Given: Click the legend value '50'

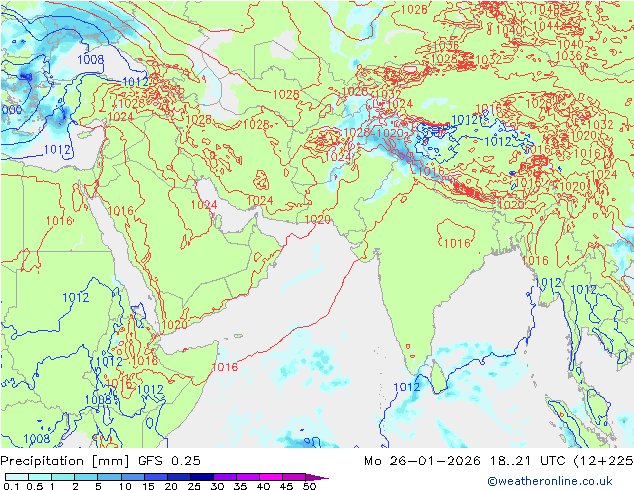Looking at the screenshot, I should [309, 486].
